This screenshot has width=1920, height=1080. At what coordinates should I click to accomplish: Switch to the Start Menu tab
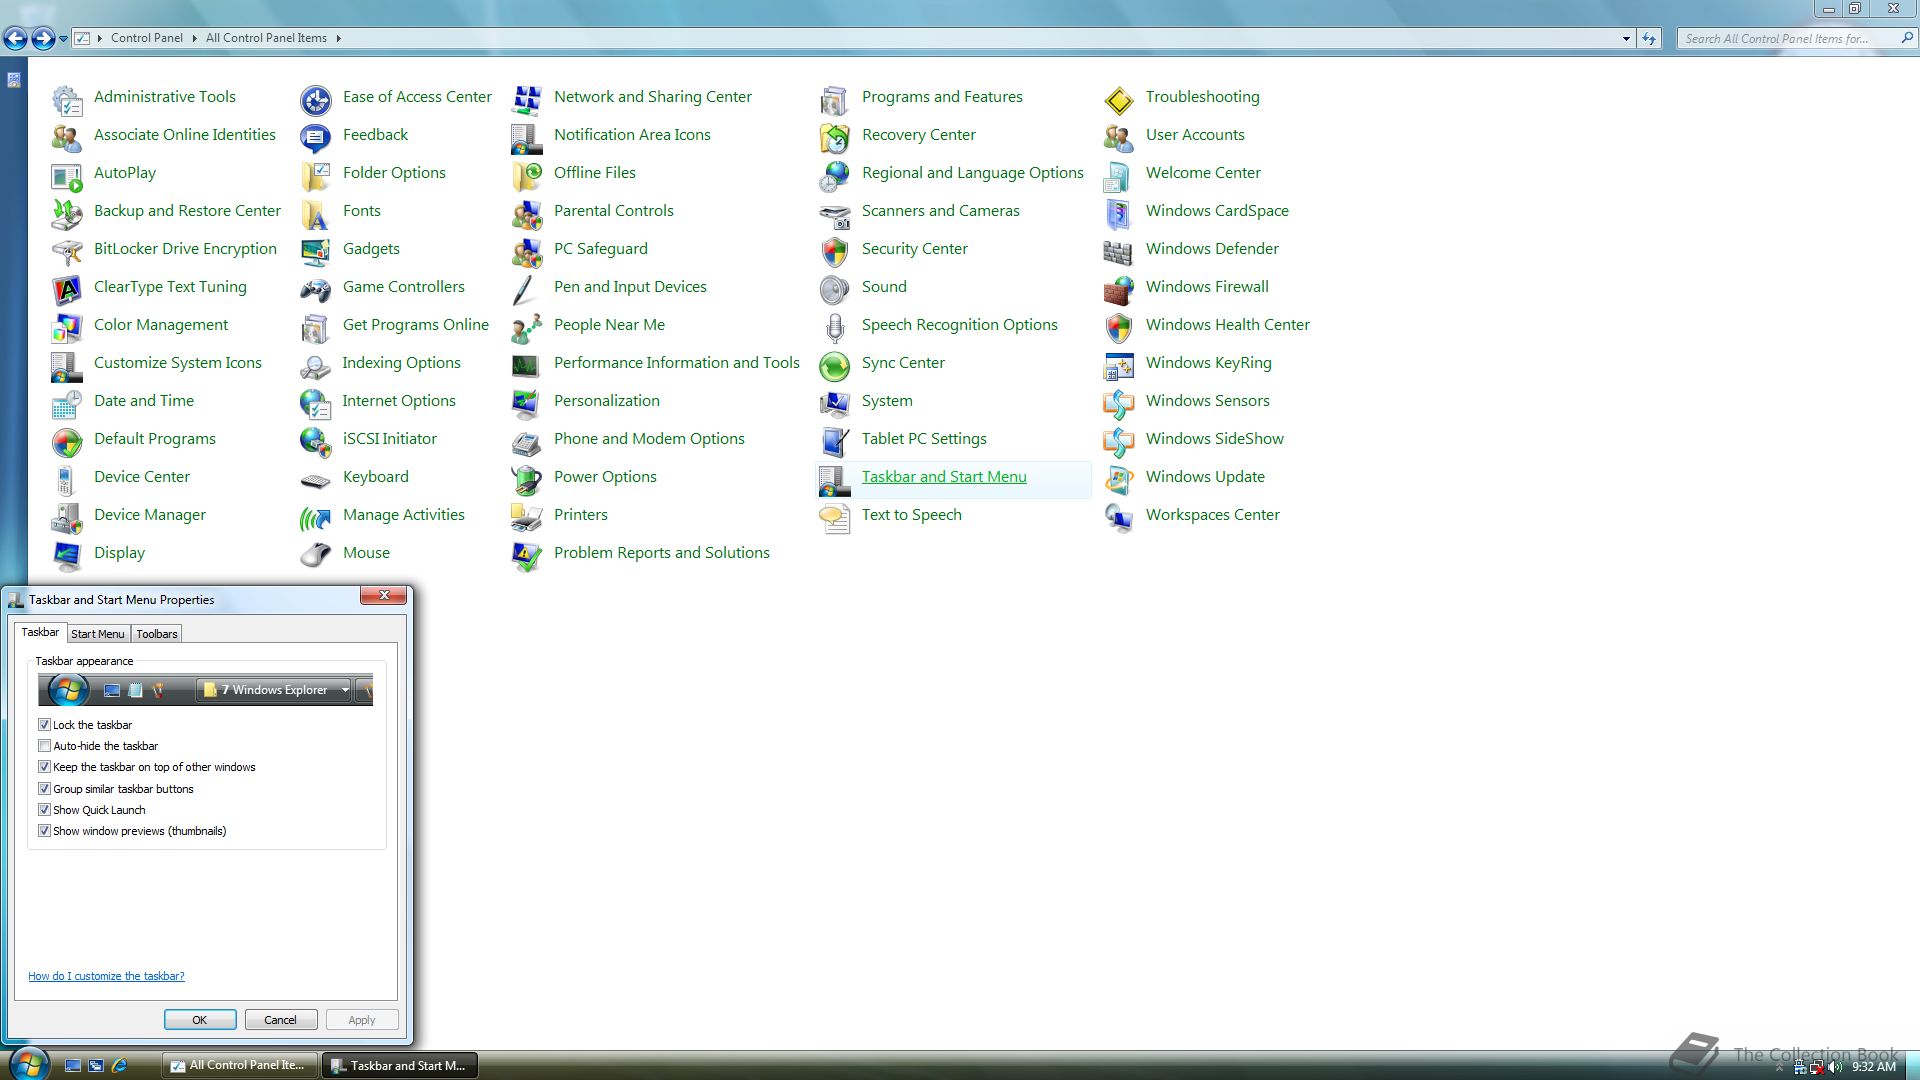(98, 634)
